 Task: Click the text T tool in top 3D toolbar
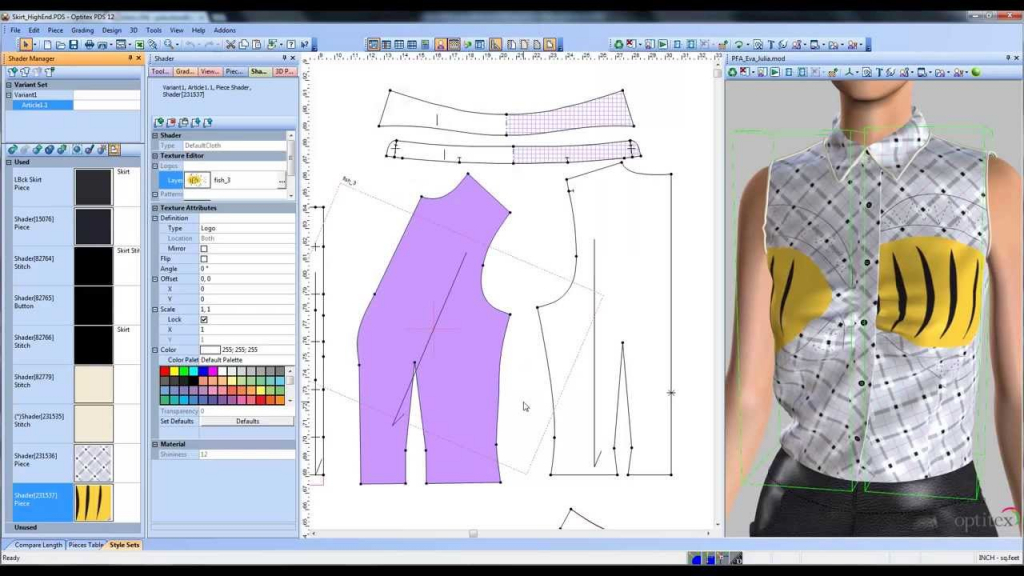[771, 44]
